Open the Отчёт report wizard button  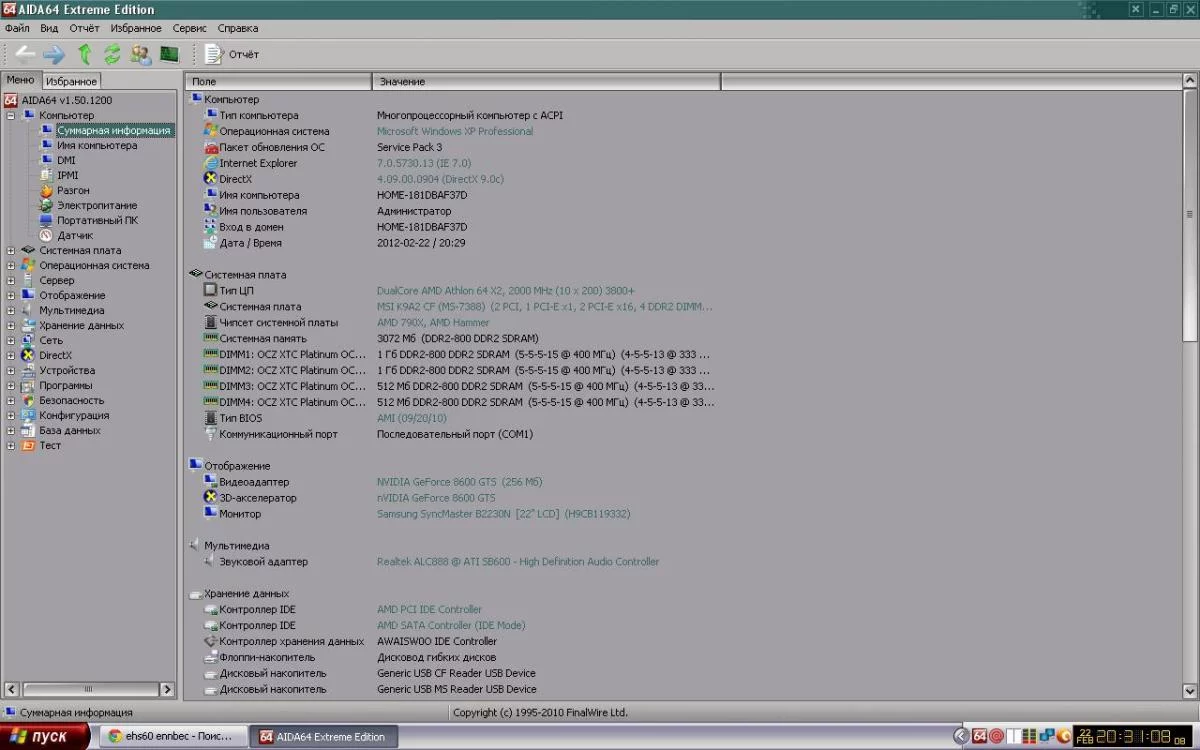(232, 54)
